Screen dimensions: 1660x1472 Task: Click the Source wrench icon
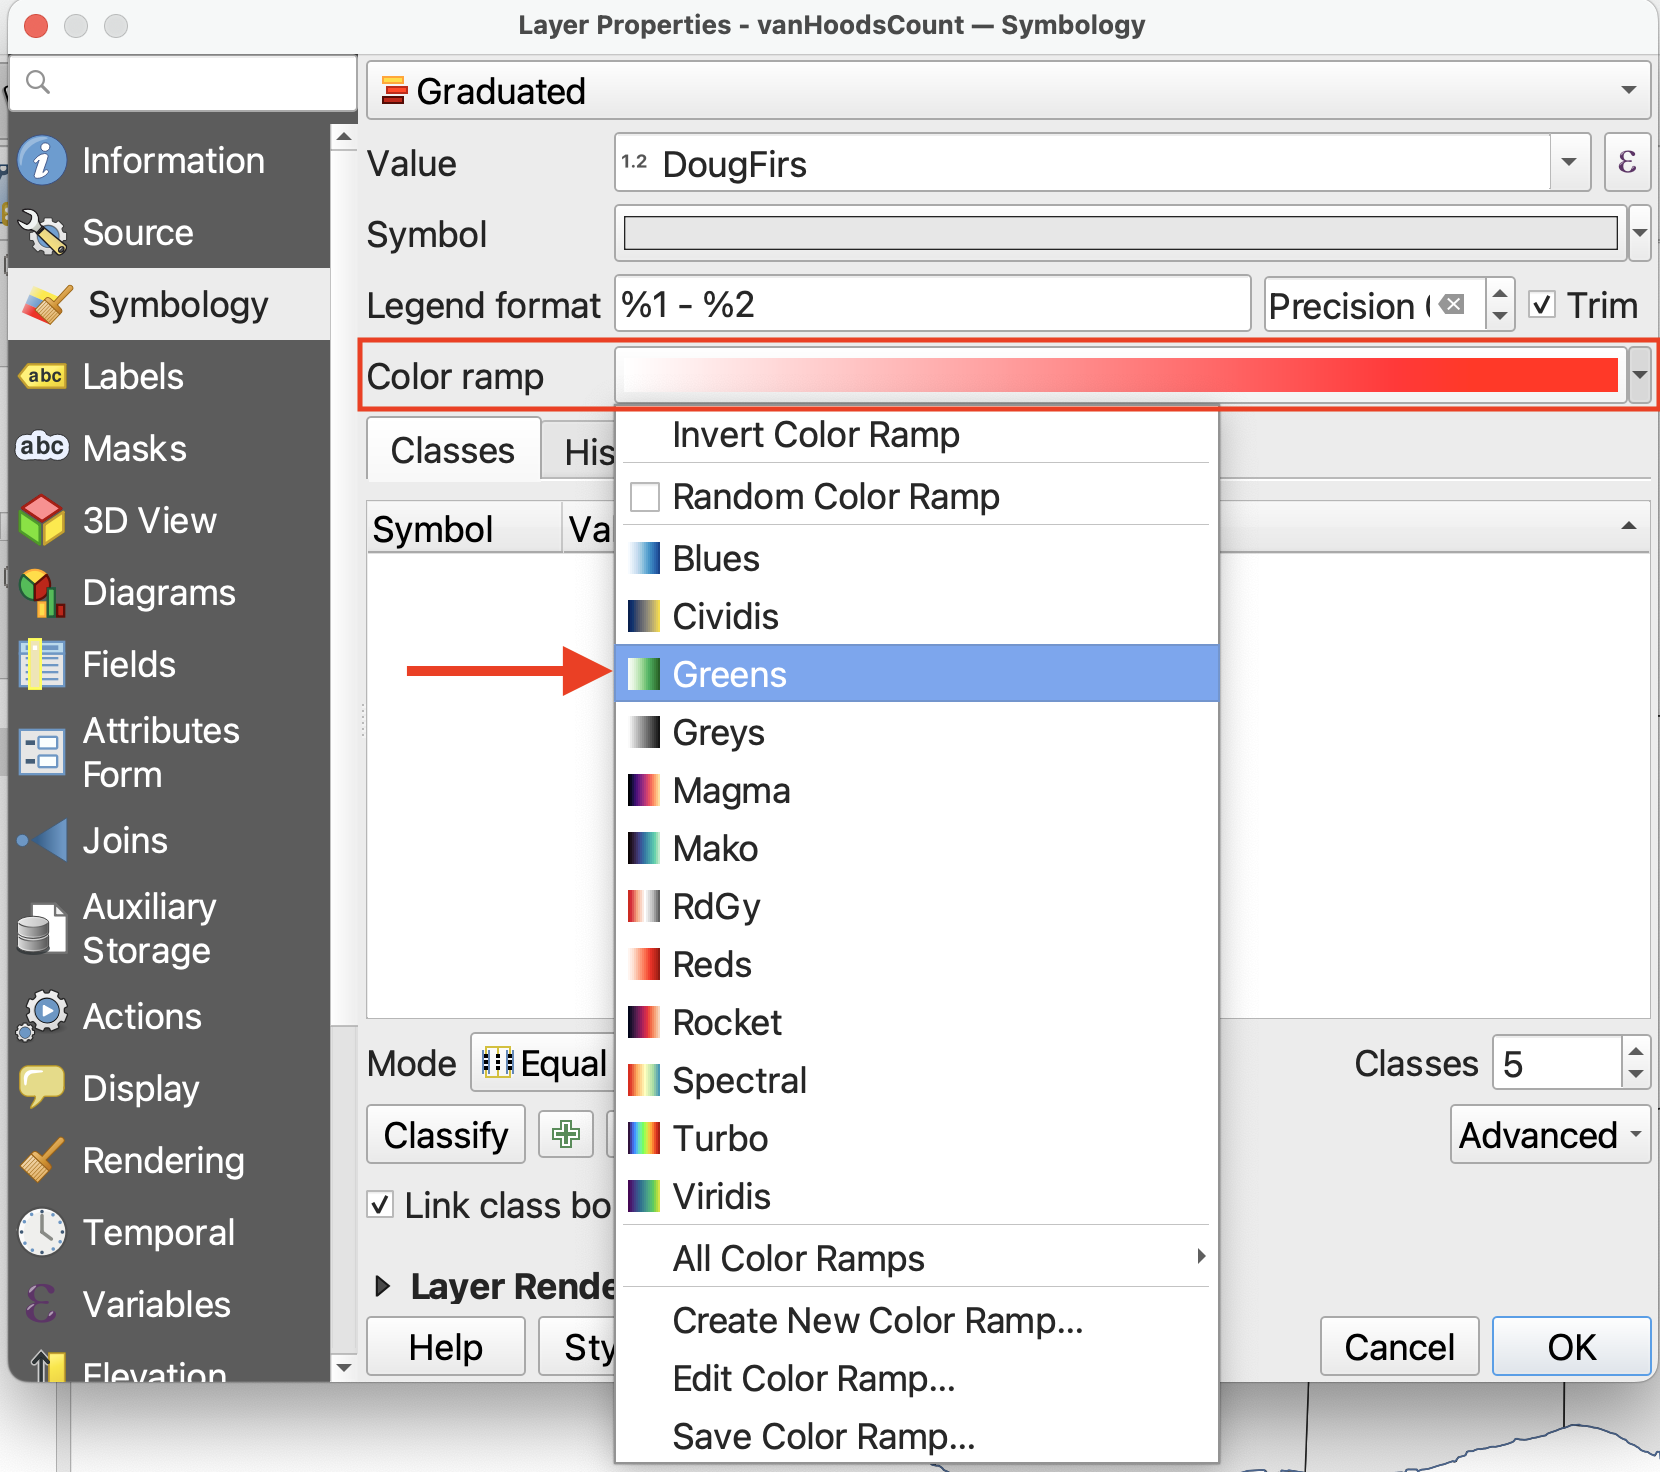[42, 233]
